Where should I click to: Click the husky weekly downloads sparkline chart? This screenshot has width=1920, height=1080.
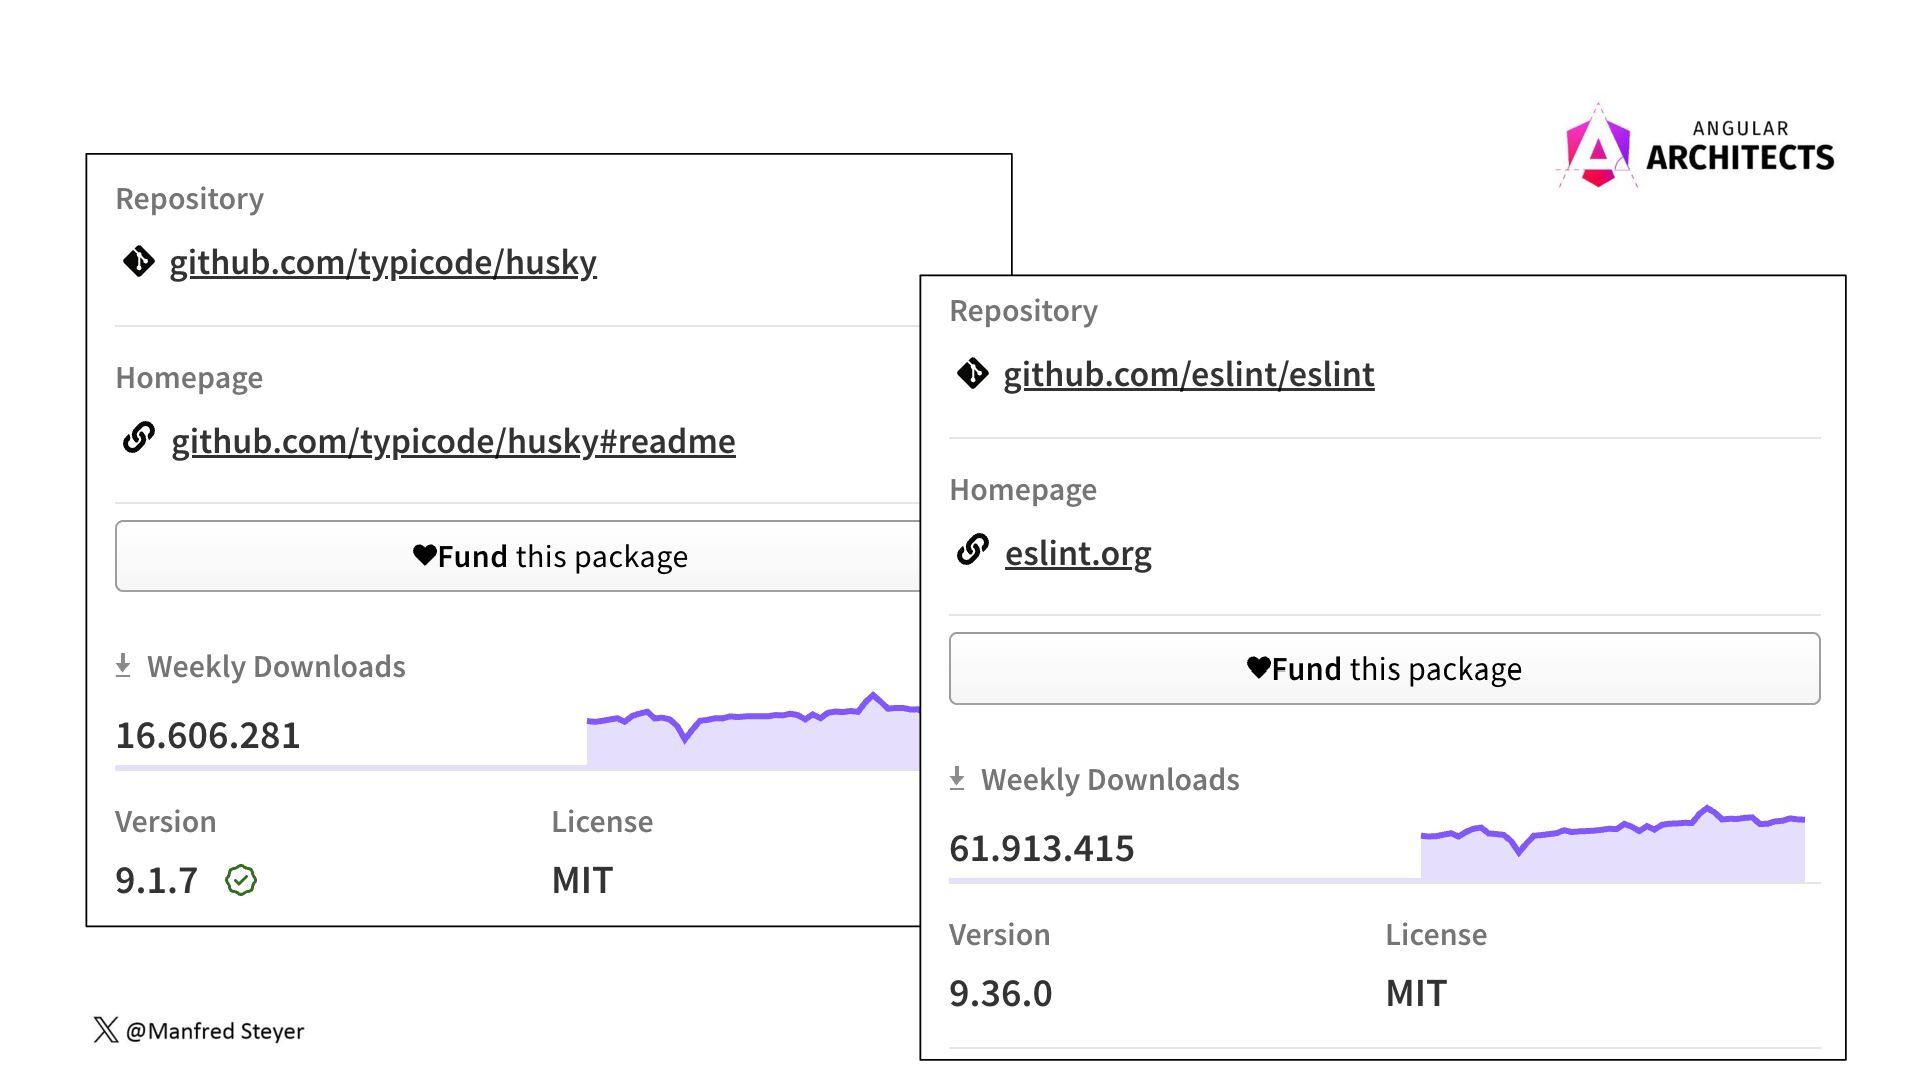pos(753,730)
